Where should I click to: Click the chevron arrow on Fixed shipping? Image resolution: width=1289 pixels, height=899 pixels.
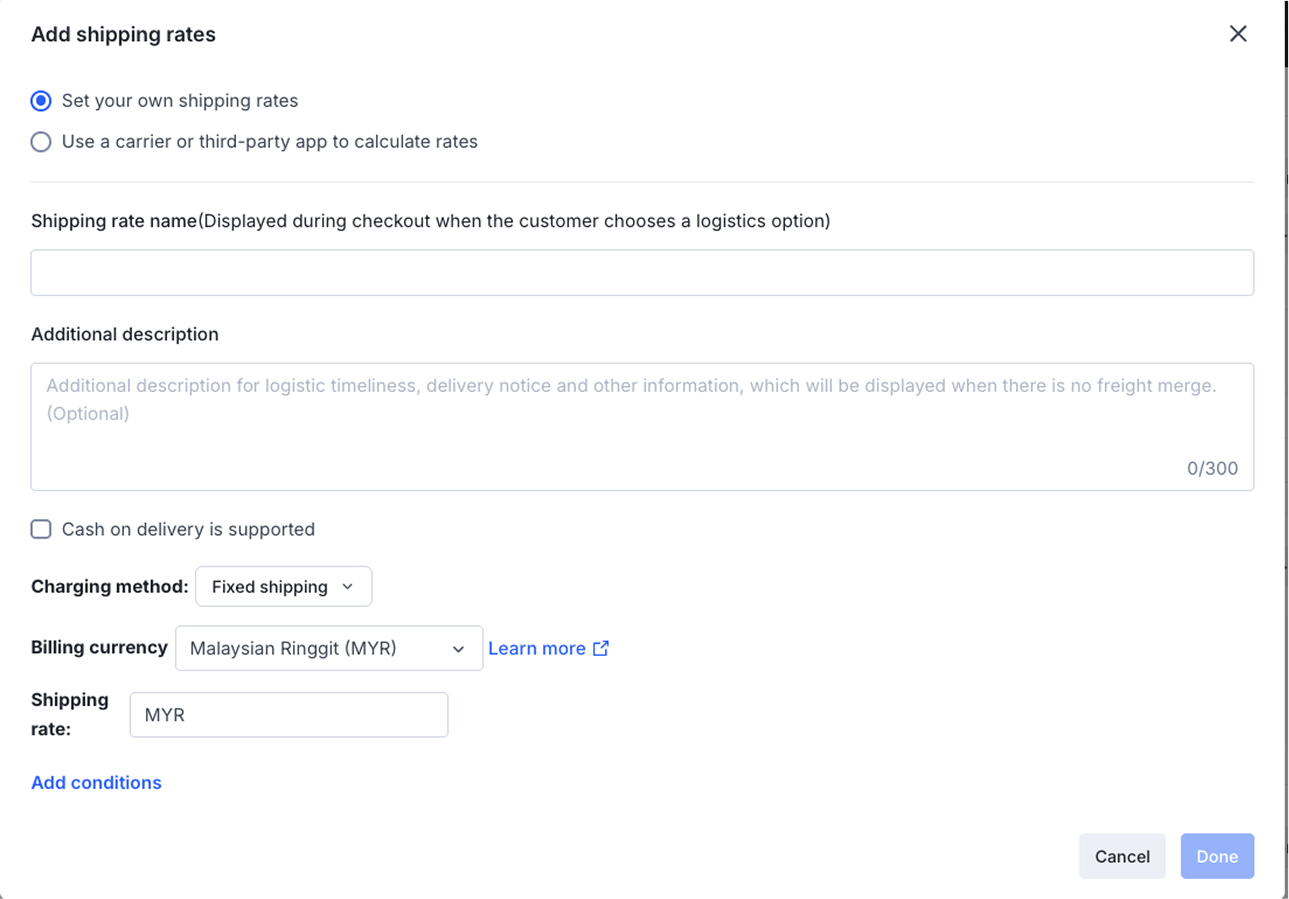(348, 587)
